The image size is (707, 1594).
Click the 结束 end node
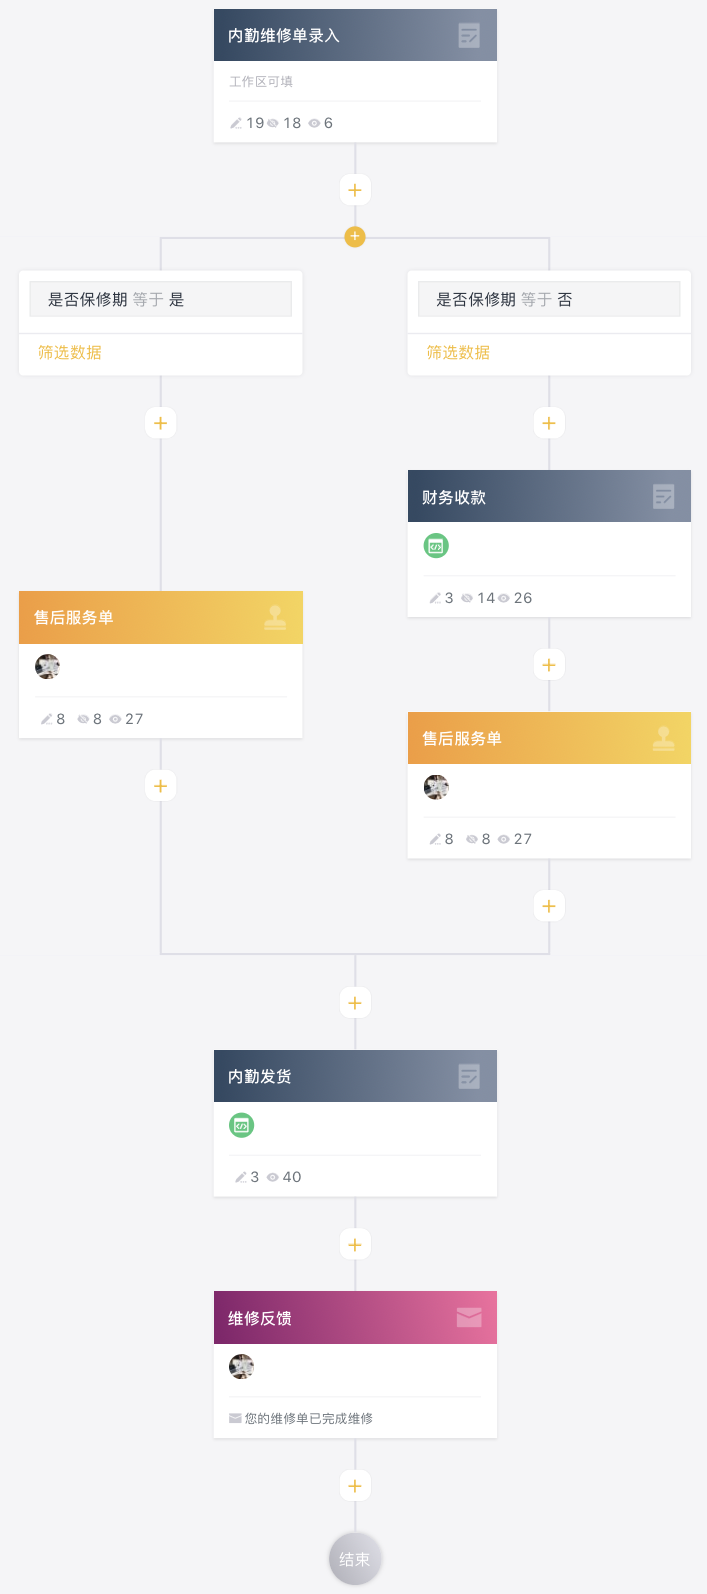pos(355,1559)
